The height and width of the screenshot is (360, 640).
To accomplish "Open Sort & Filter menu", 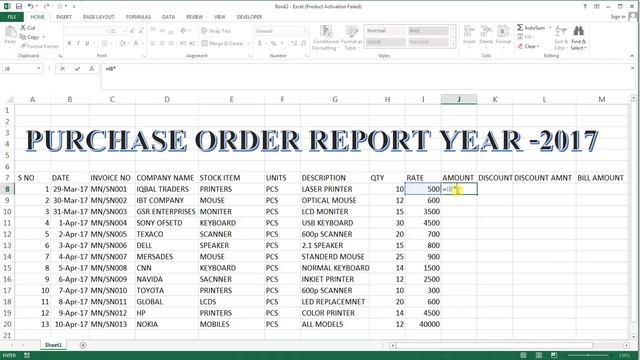I will 561,38.
